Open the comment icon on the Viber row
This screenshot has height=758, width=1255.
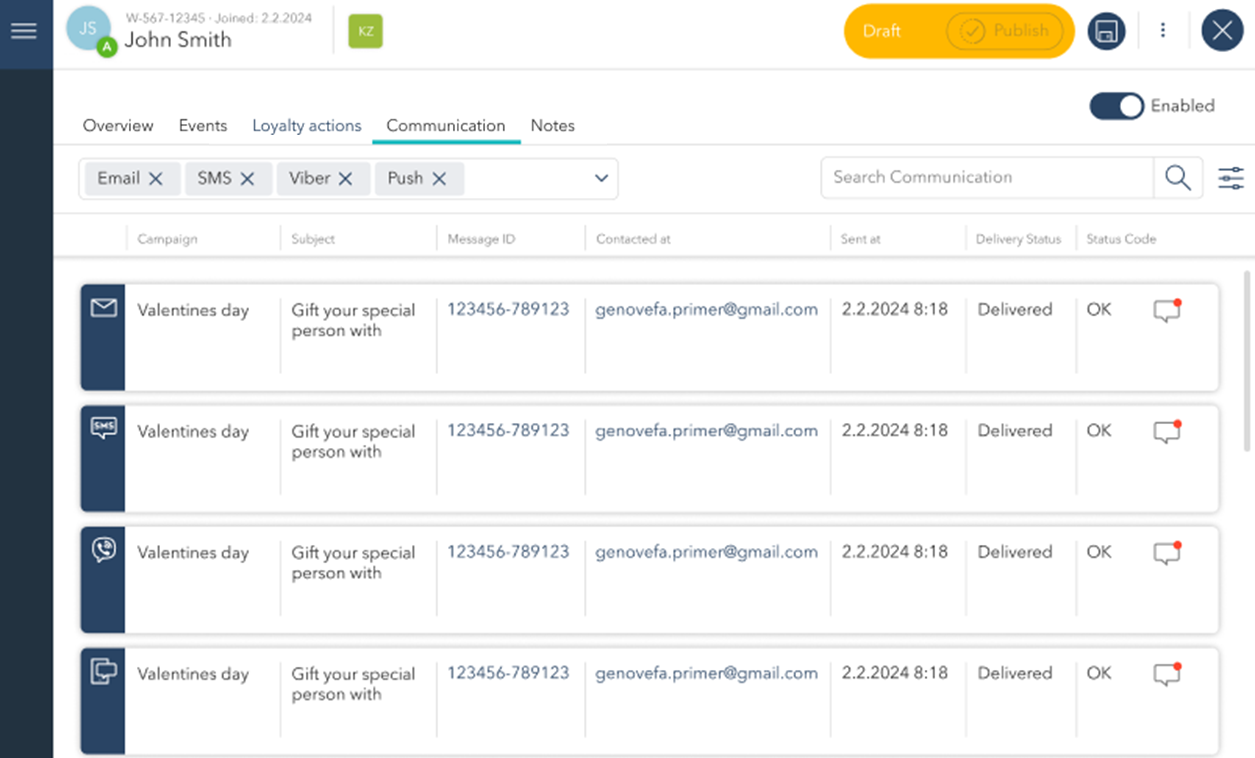pyautogui.click(x=1167, y=552)
